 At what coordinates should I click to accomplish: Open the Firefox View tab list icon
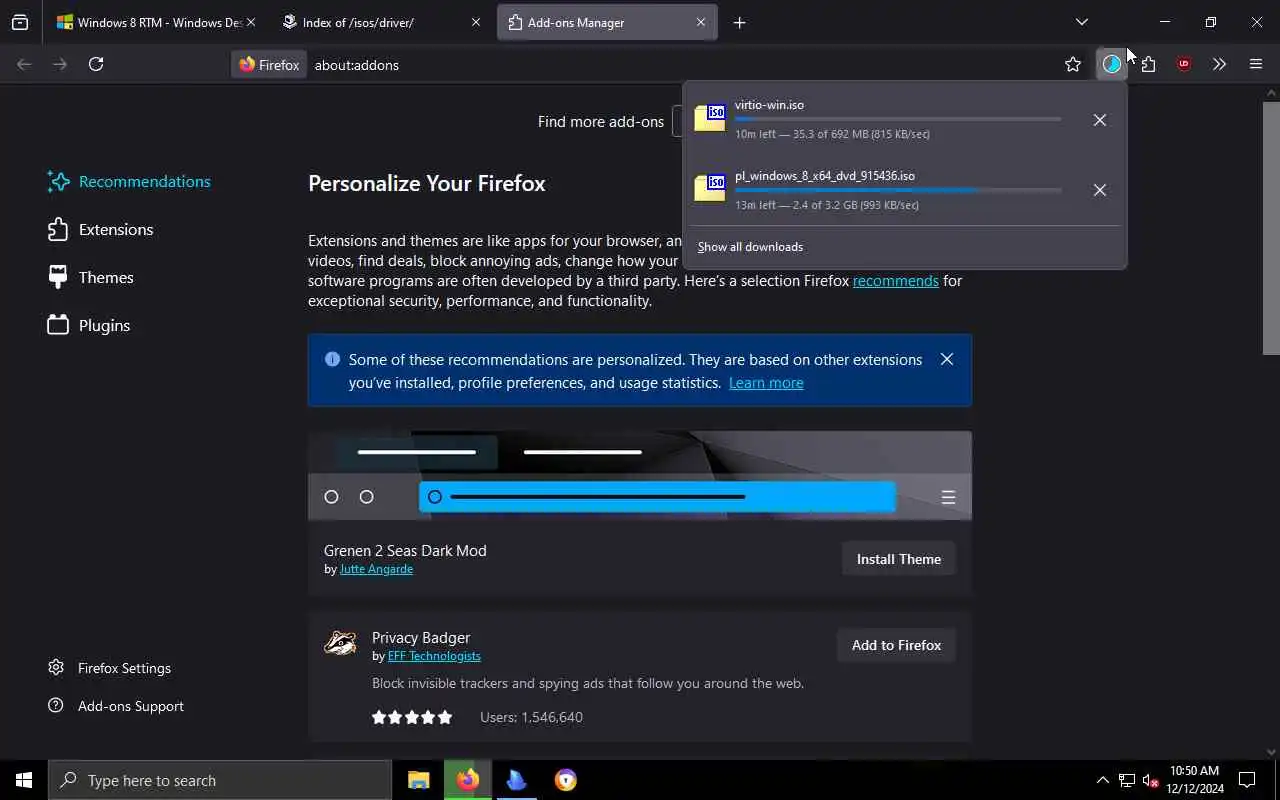coord(20,22)
